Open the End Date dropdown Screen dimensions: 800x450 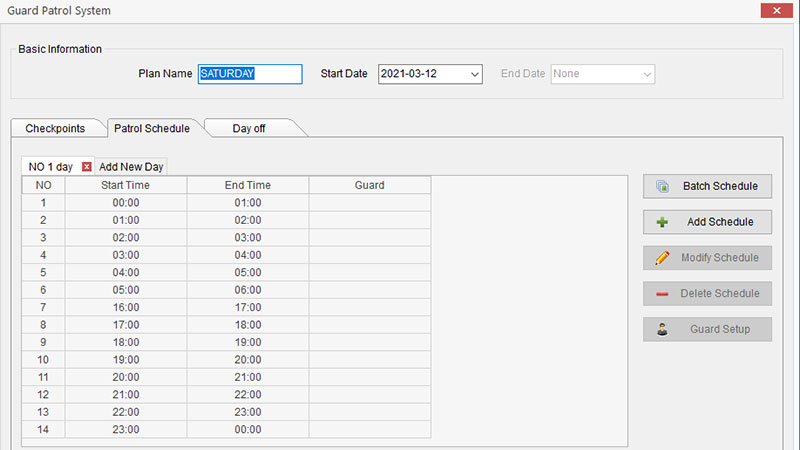[647, 74]
